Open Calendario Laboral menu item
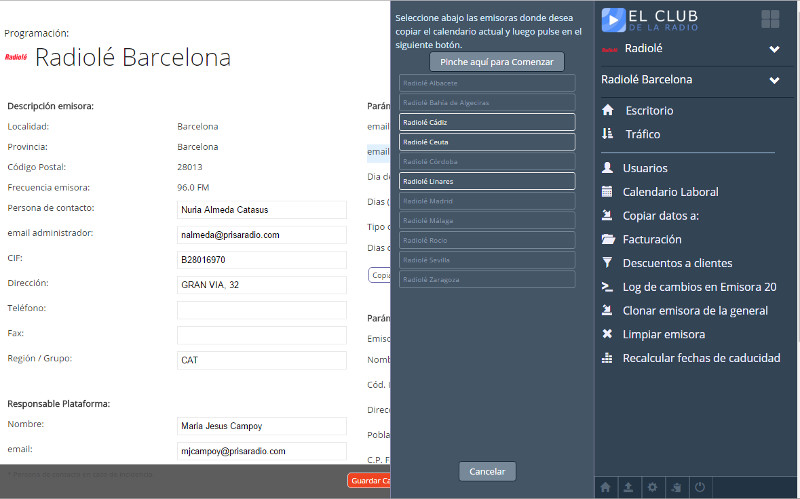 [670, 192]
